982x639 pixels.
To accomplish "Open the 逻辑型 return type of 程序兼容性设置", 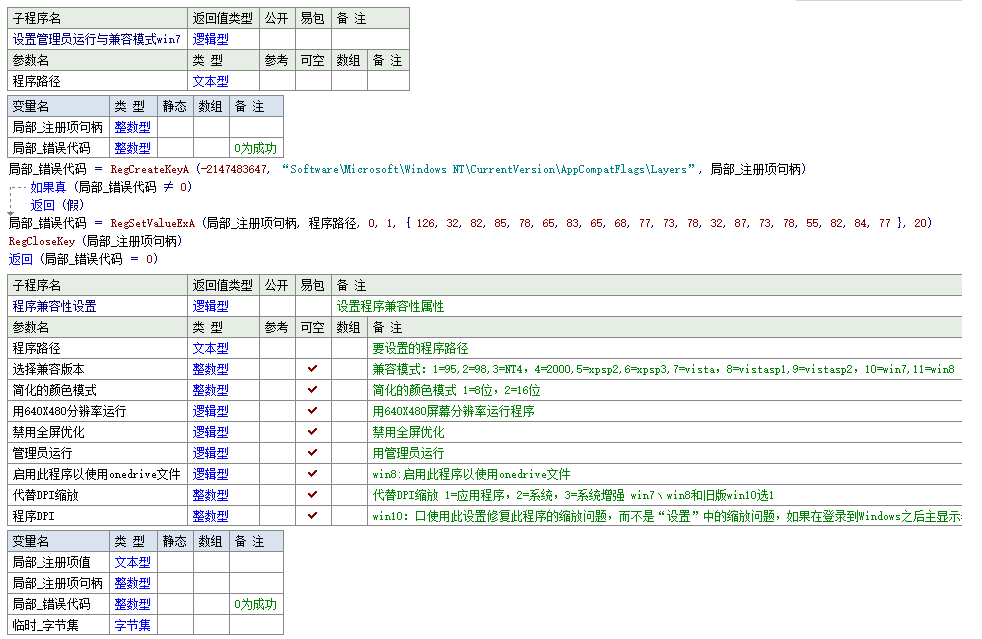I will coord(209,307).
